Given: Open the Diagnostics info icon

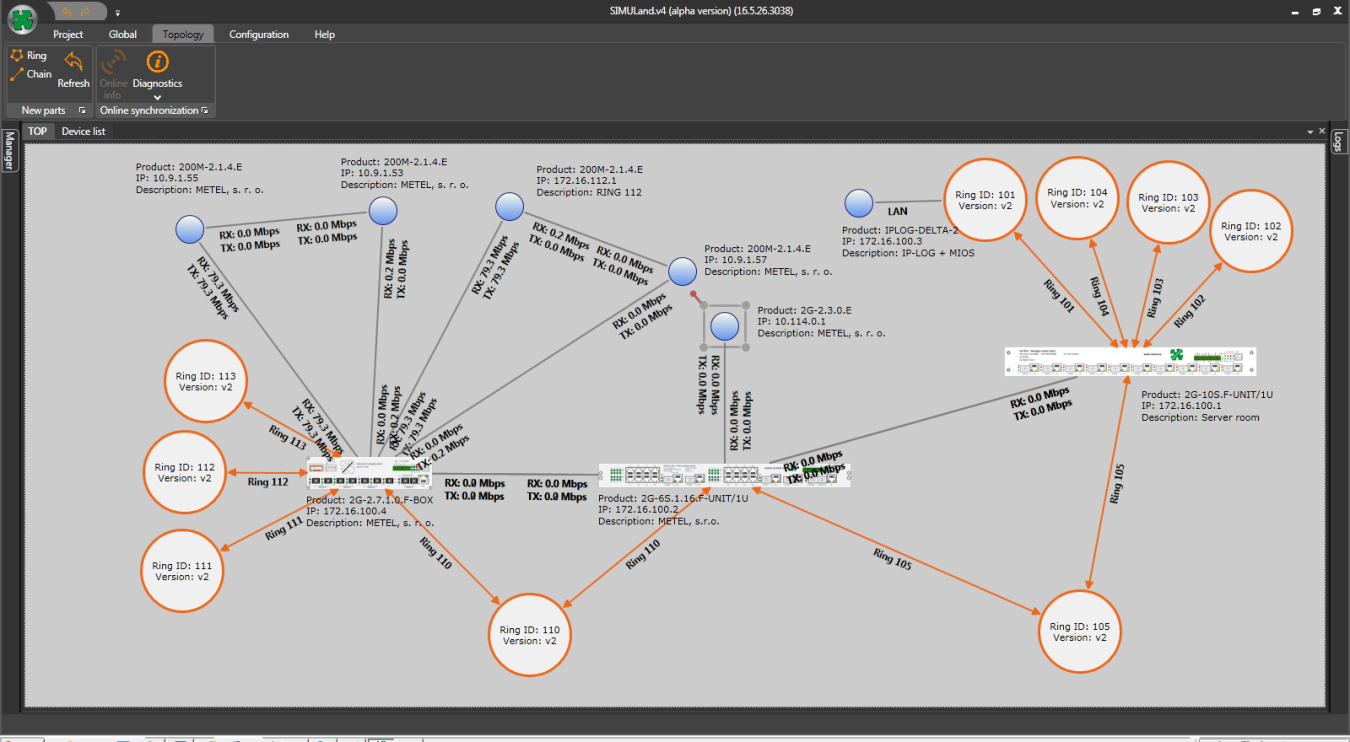Looking at the screenshot, I should click(x=157, y=62).
